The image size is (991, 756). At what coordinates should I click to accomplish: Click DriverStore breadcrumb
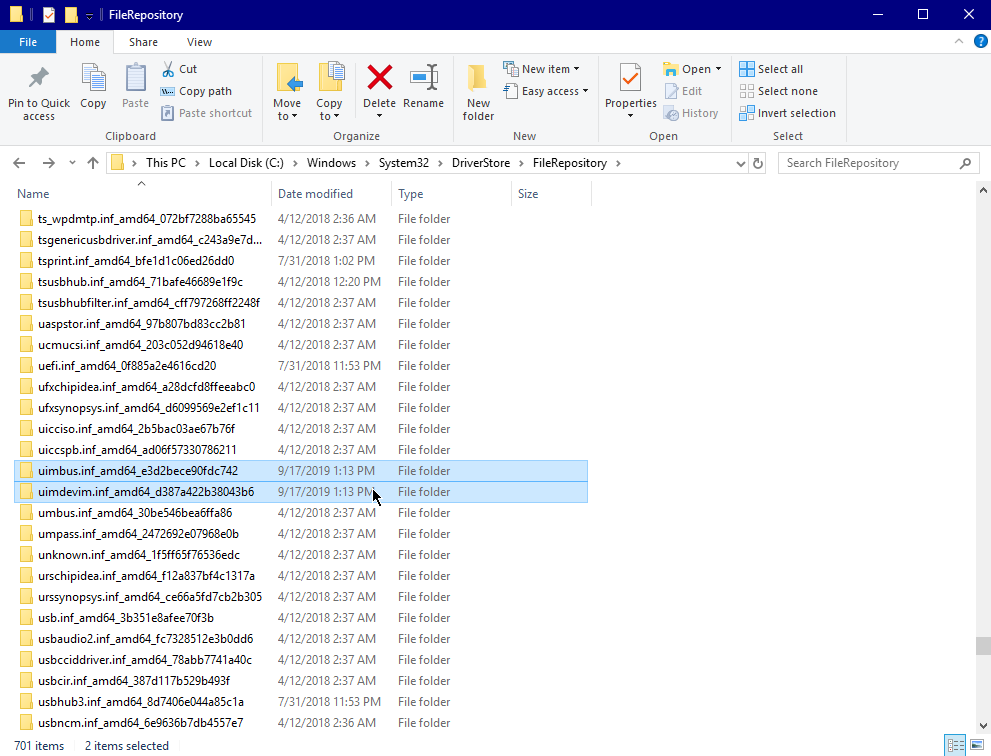pyautogui.click(x=481, y=163)
